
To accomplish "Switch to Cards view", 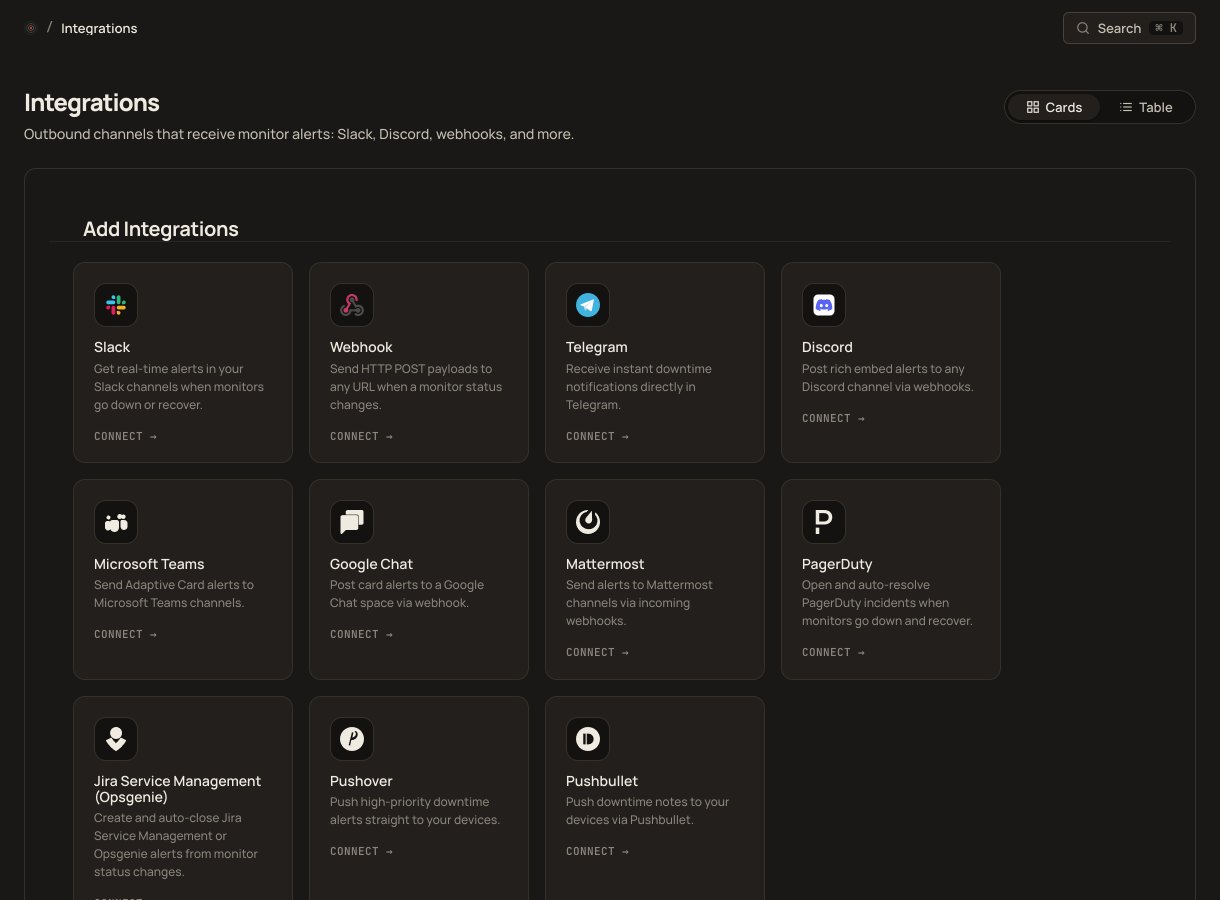I will (1054, 107).
